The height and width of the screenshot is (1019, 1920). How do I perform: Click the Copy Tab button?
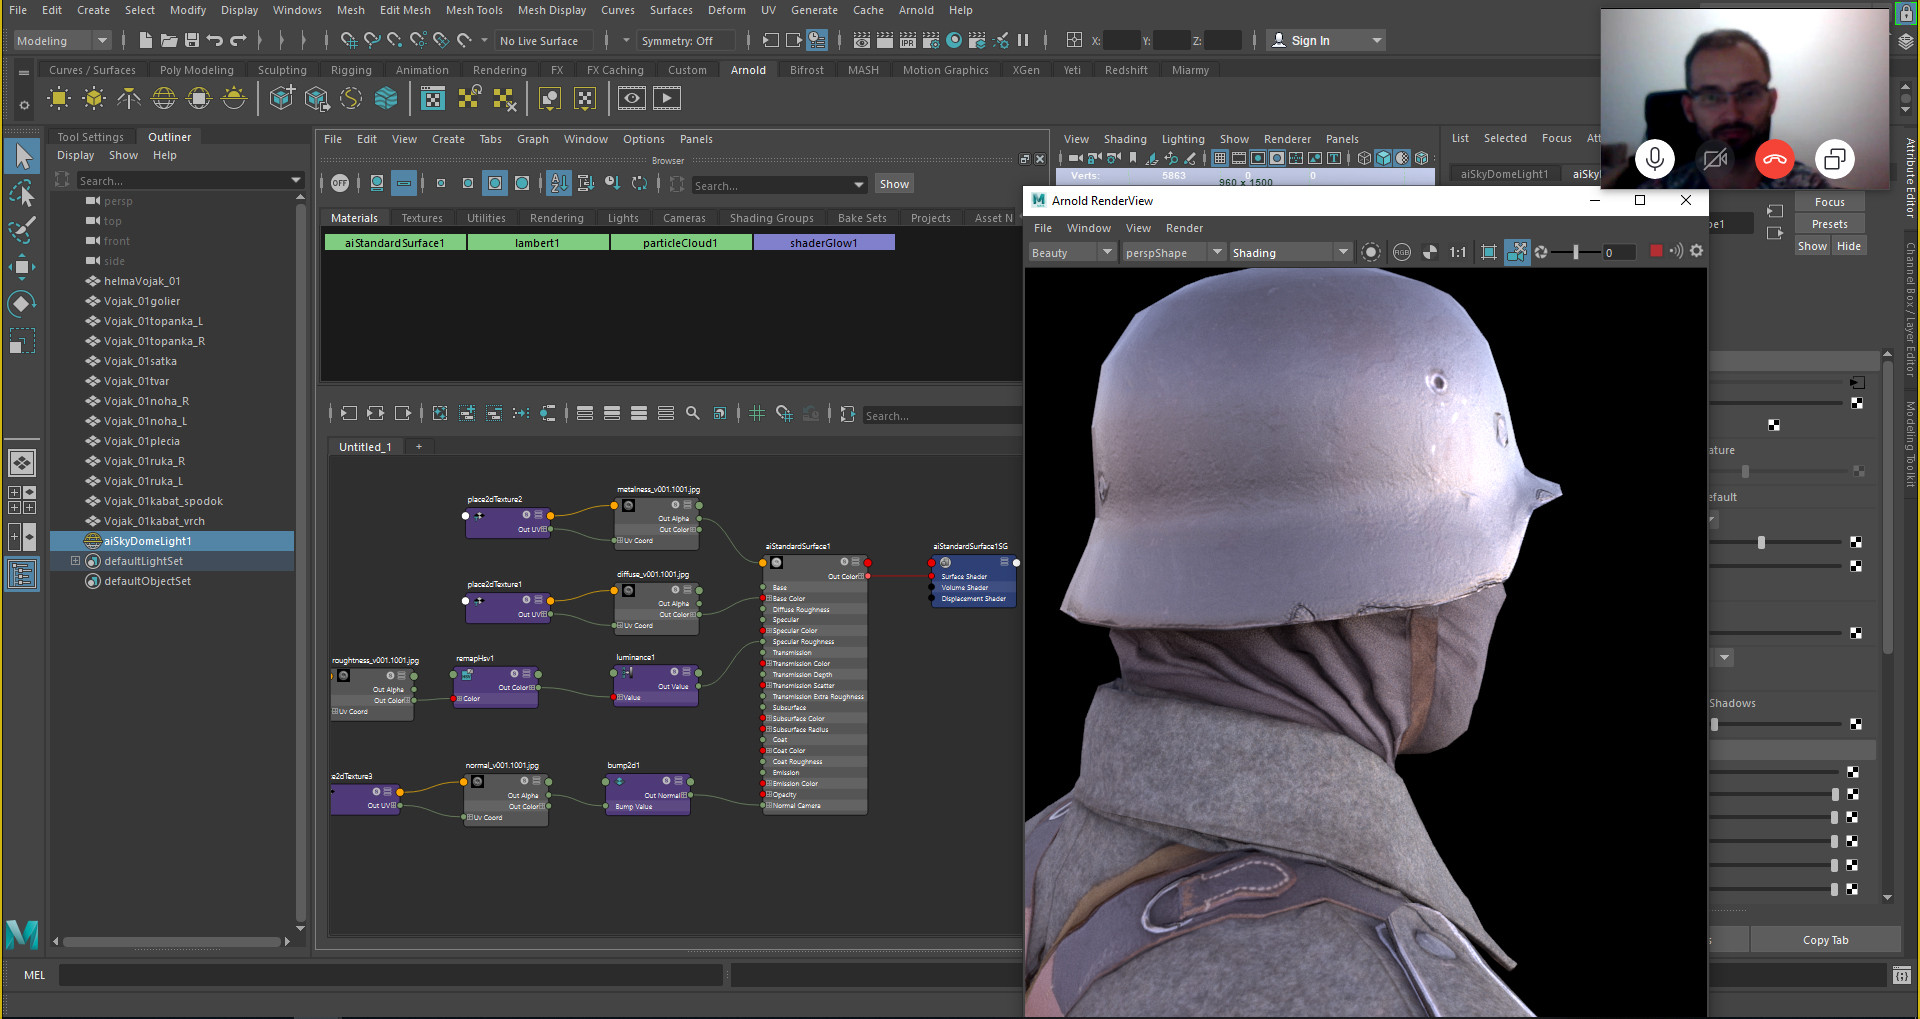click(1825, 939)
